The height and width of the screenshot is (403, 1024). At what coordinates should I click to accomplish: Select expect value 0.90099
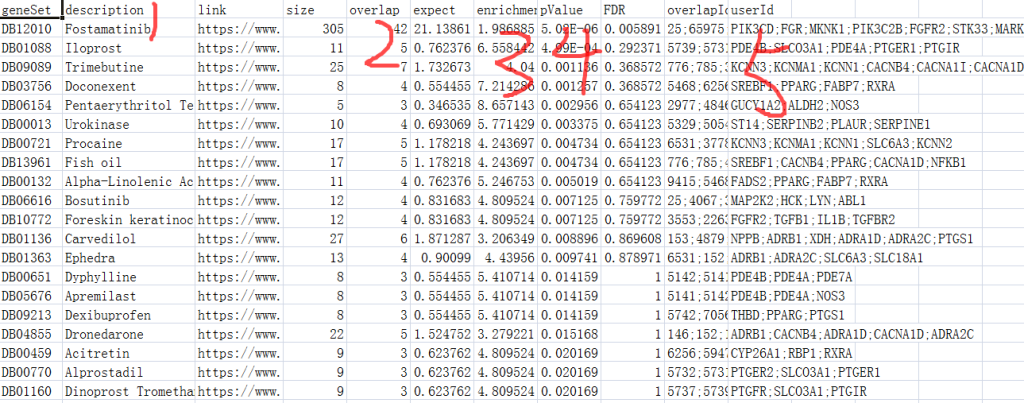(x=442, y=258)
